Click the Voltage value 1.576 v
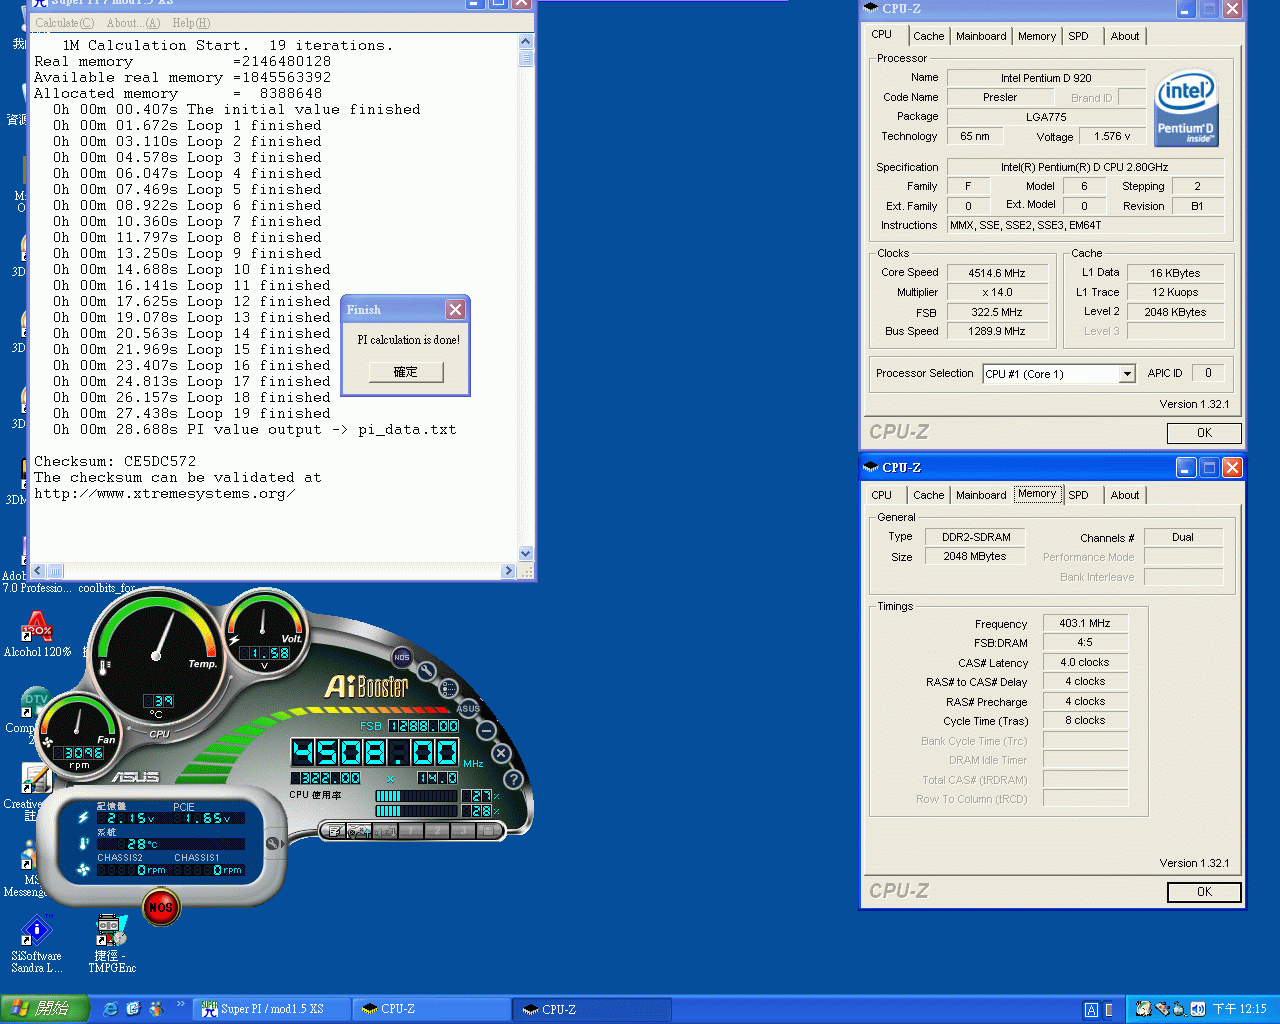Viewport: 1280px width, 1024px height. coord(1112,137)
